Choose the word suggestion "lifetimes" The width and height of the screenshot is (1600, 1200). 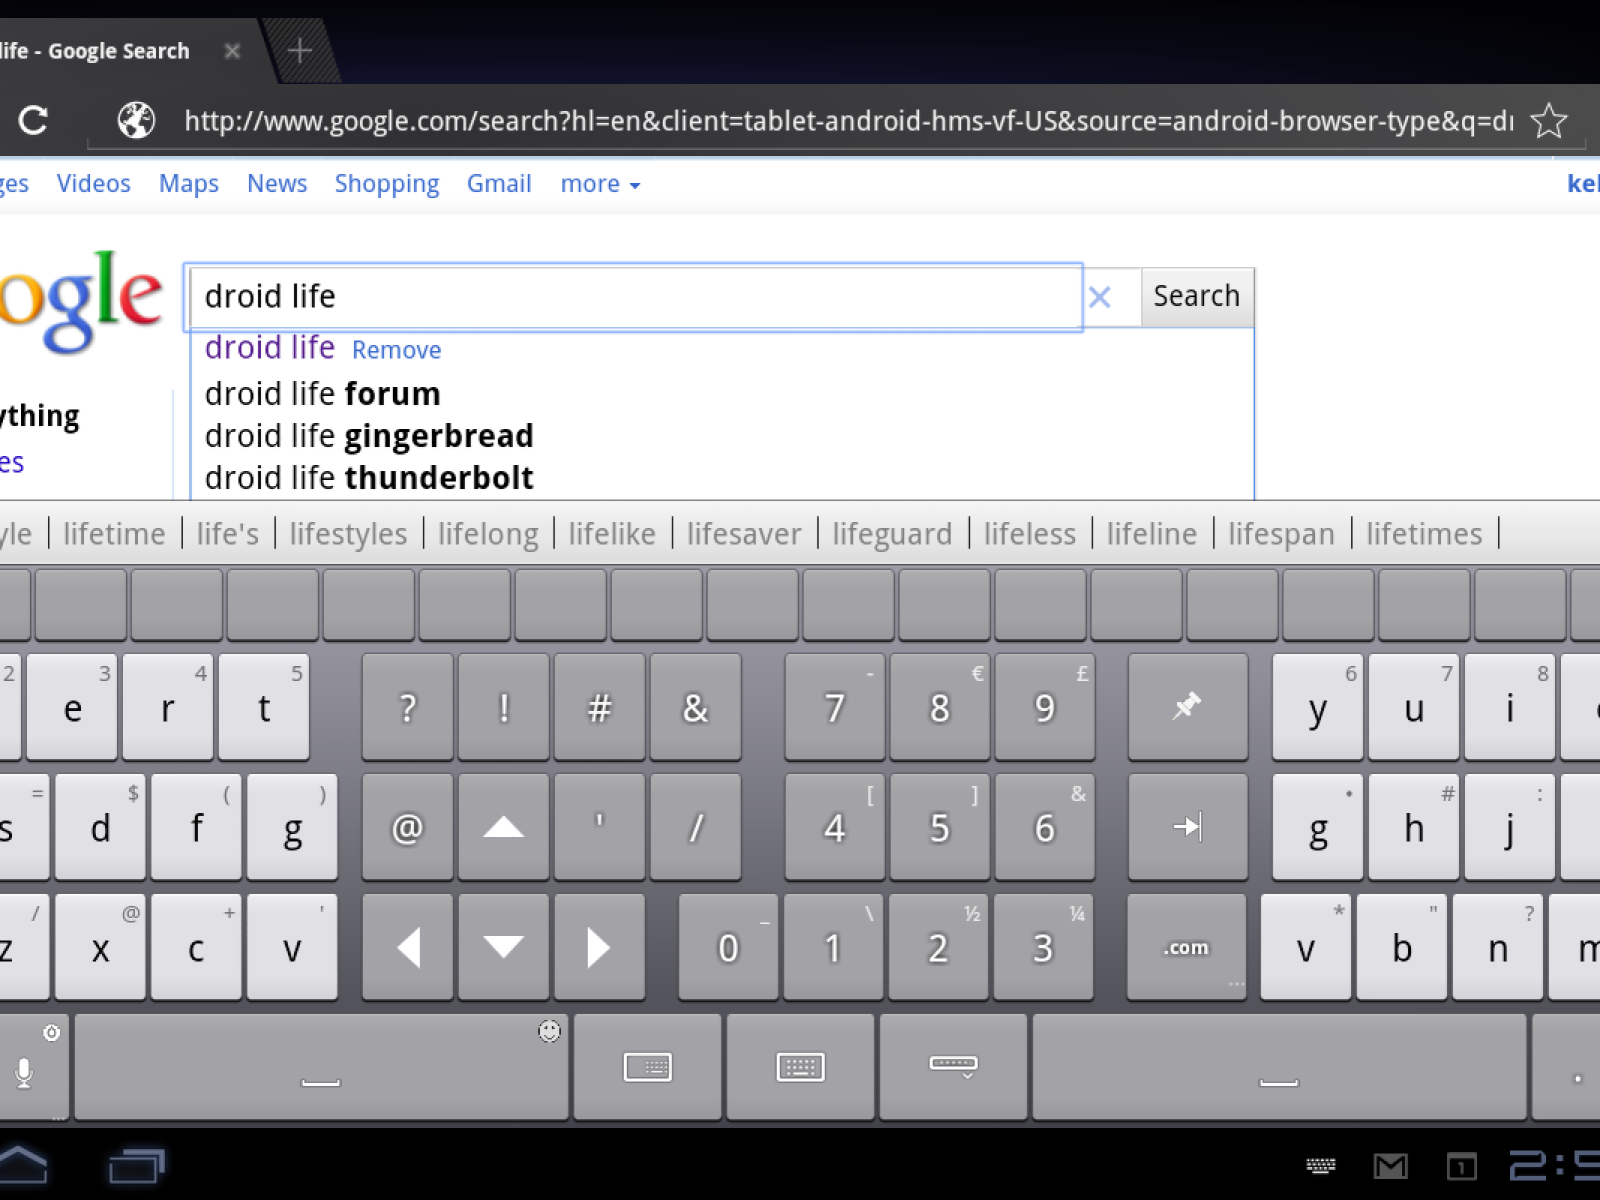(x=1424, y=534)
